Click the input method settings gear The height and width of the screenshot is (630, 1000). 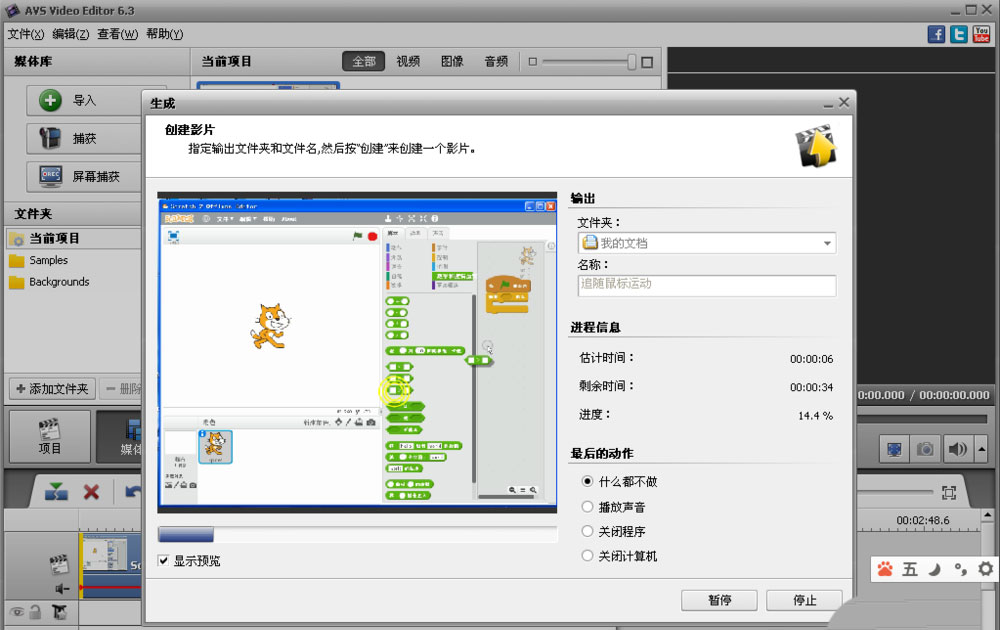(x=985, y=569)
